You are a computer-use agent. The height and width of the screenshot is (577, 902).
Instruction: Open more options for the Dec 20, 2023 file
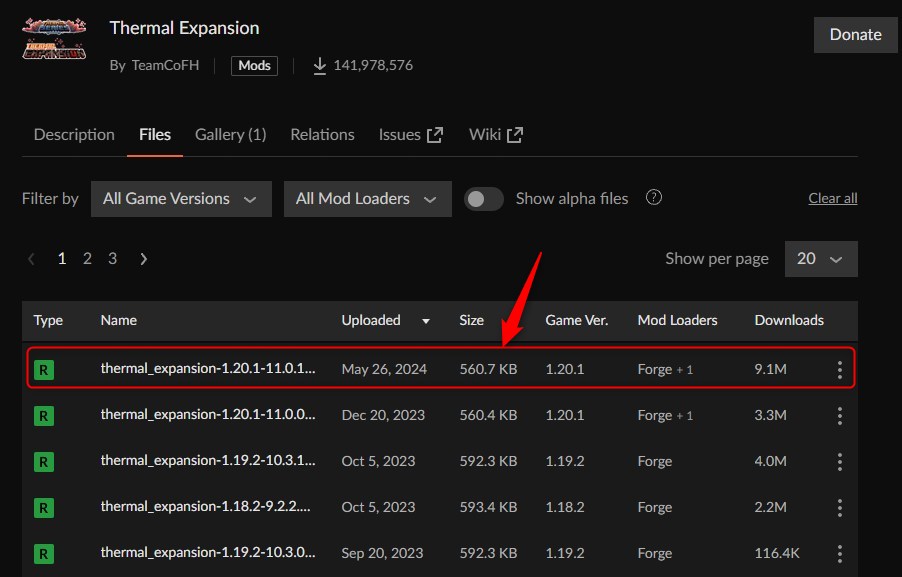click(x=840, y=415)
